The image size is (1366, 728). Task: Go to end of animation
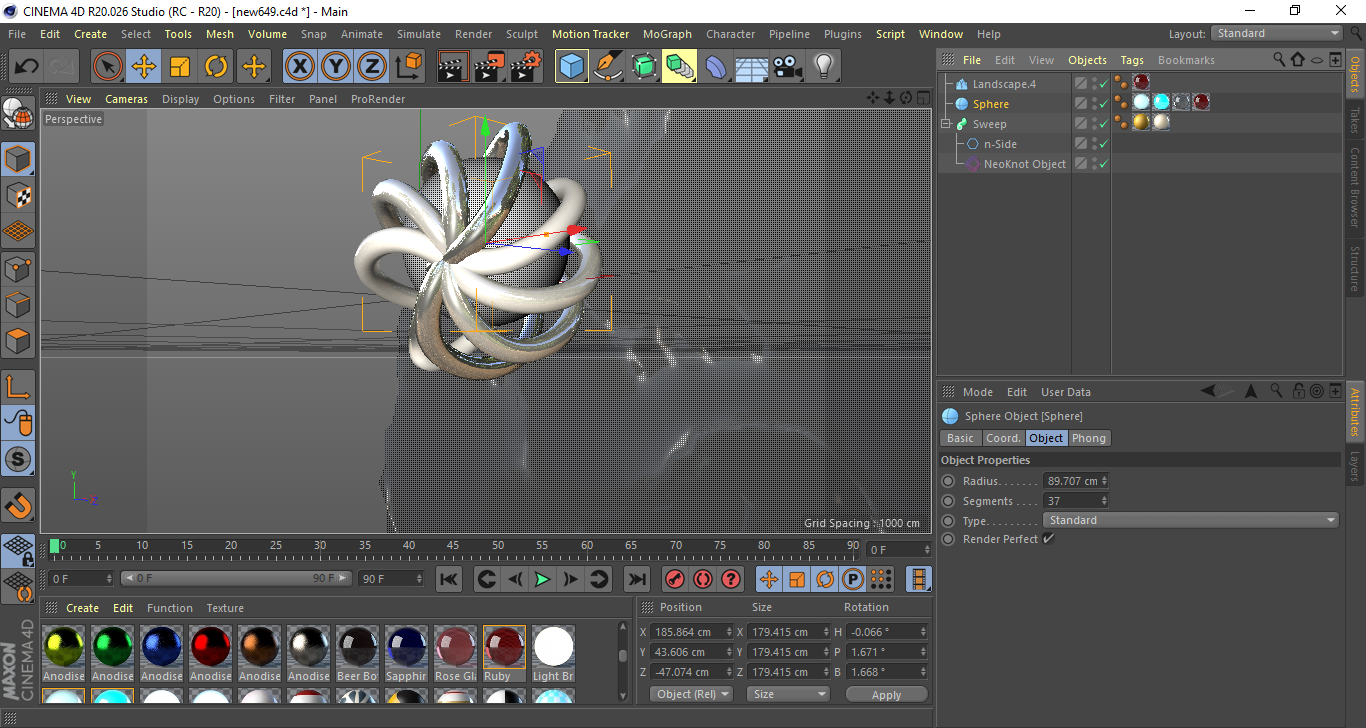click(x=636, y=579)
